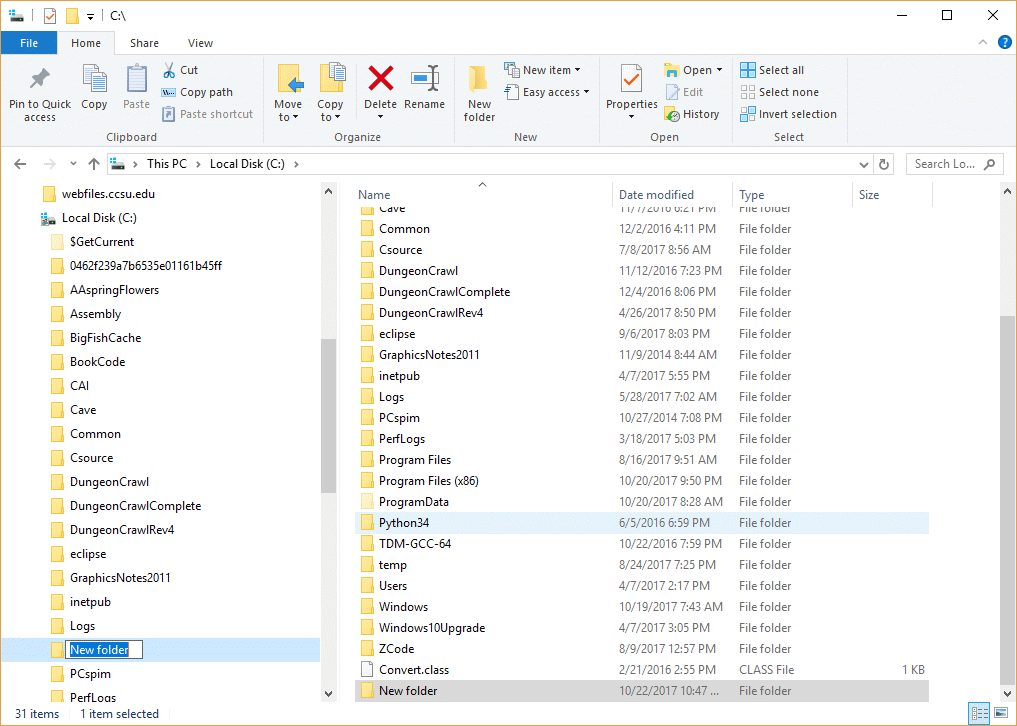
Task: Click Select all in ribbon
Action: tap(772, 70)
